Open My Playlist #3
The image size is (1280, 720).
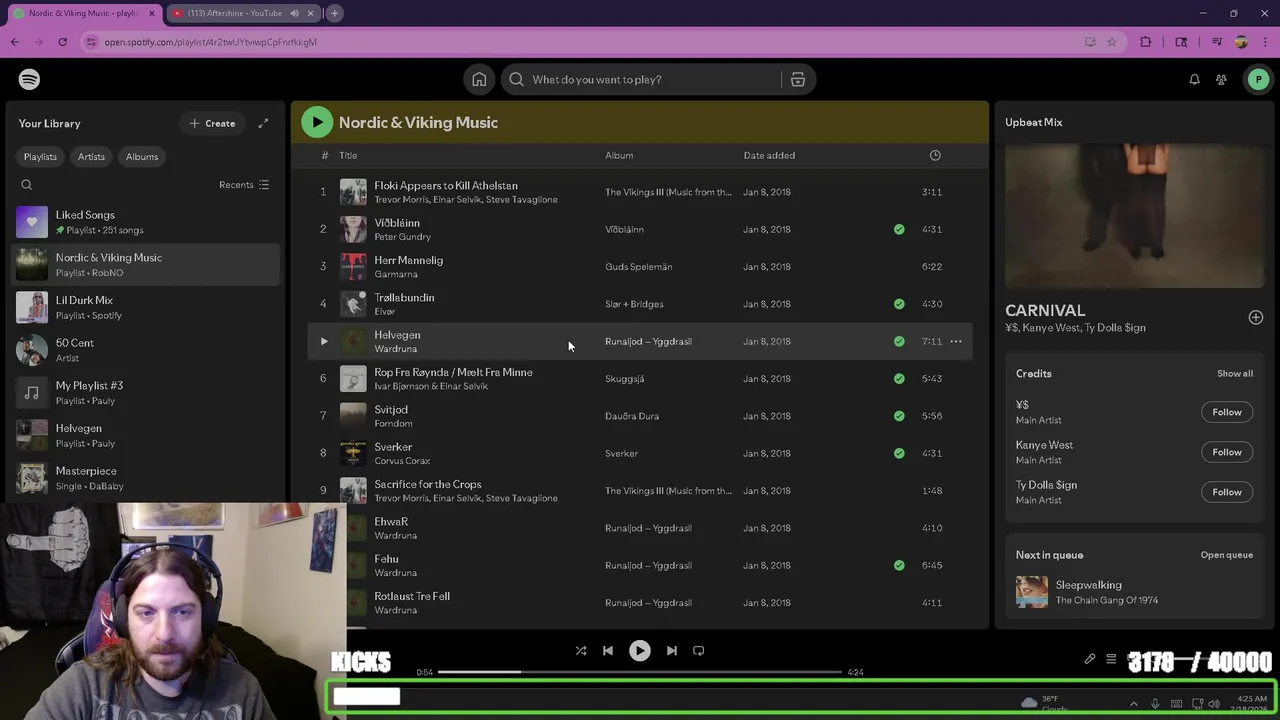(147, 393)
